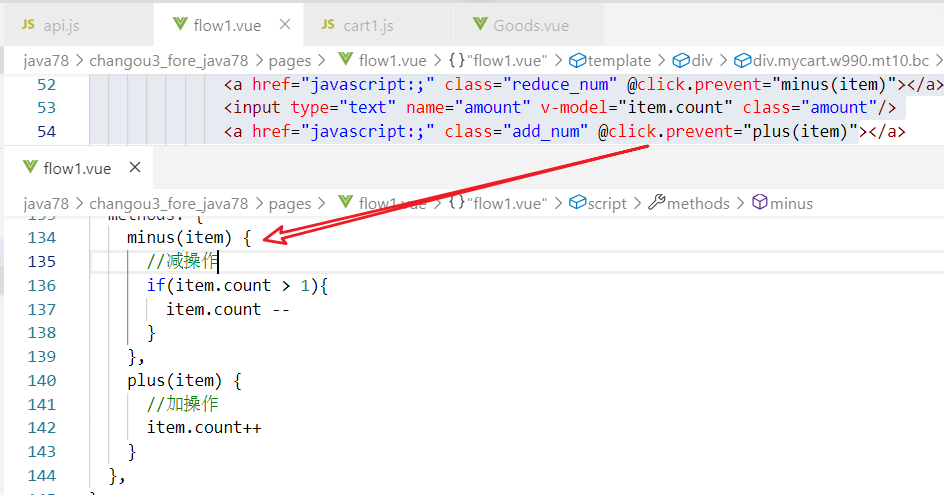Click changou3_fore_java78 in lower breadcrumb
The width and height of the screenshot is (944, 495).
169,204
